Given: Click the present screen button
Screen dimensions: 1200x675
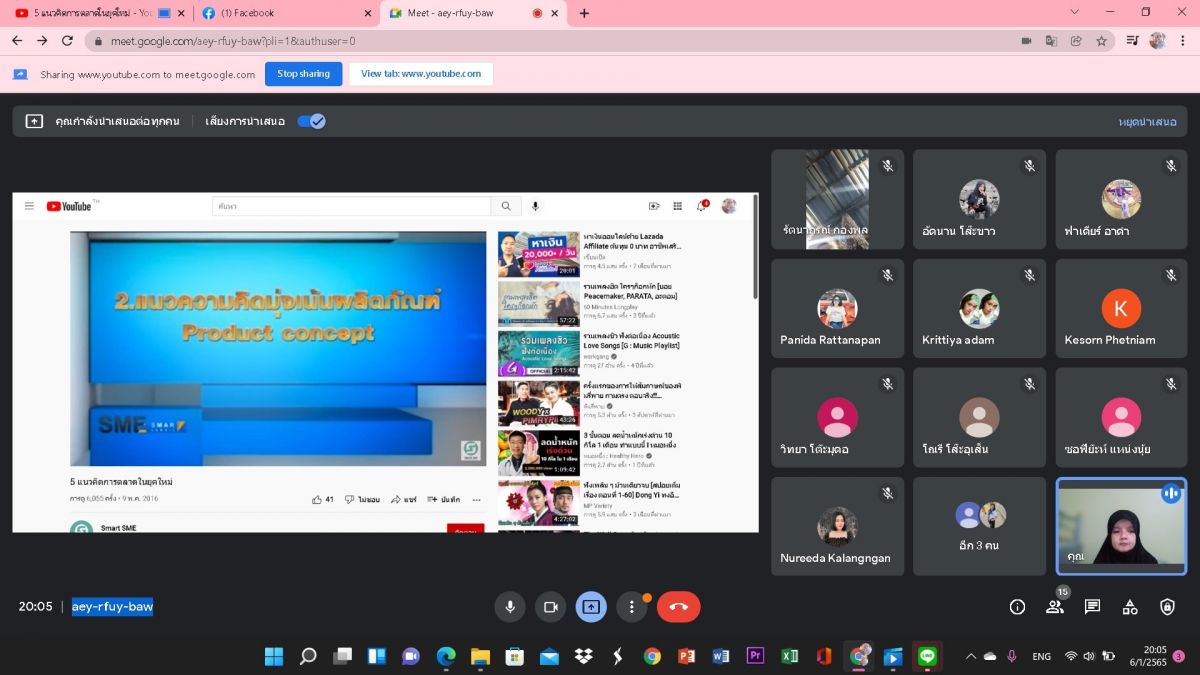Looking at the screenshot, I should coord(591,607).
